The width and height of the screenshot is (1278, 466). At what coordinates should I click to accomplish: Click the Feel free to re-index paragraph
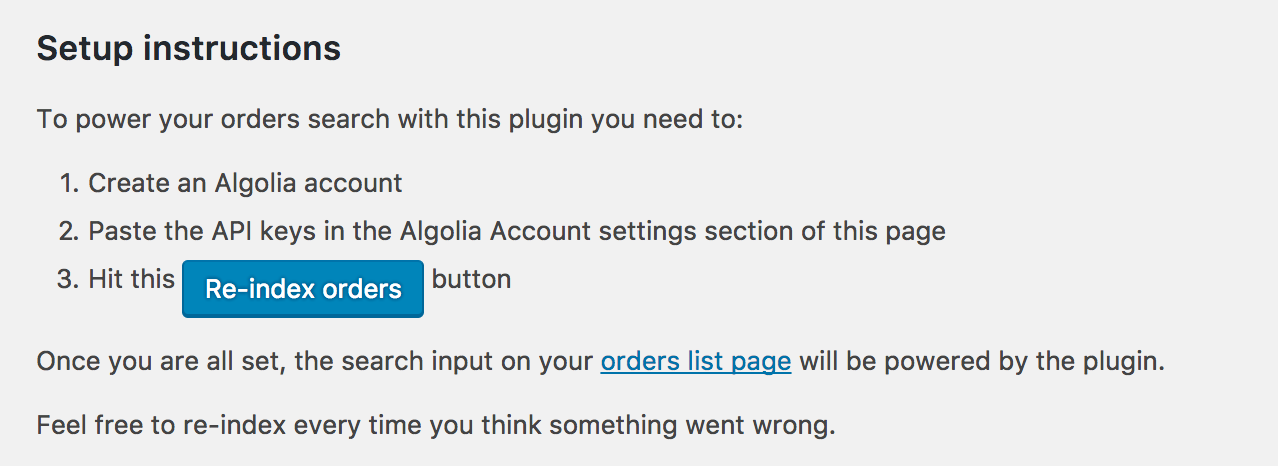tap(436, 425)
